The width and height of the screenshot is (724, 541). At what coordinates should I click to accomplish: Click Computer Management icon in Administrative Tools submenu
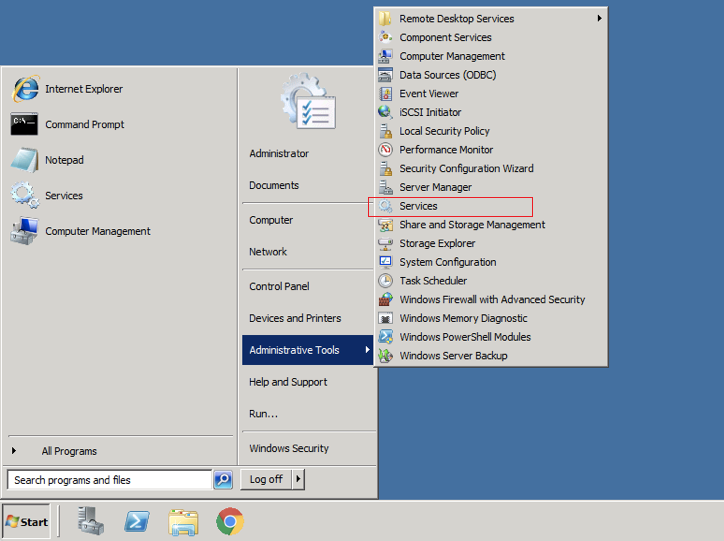coord(385,56)
